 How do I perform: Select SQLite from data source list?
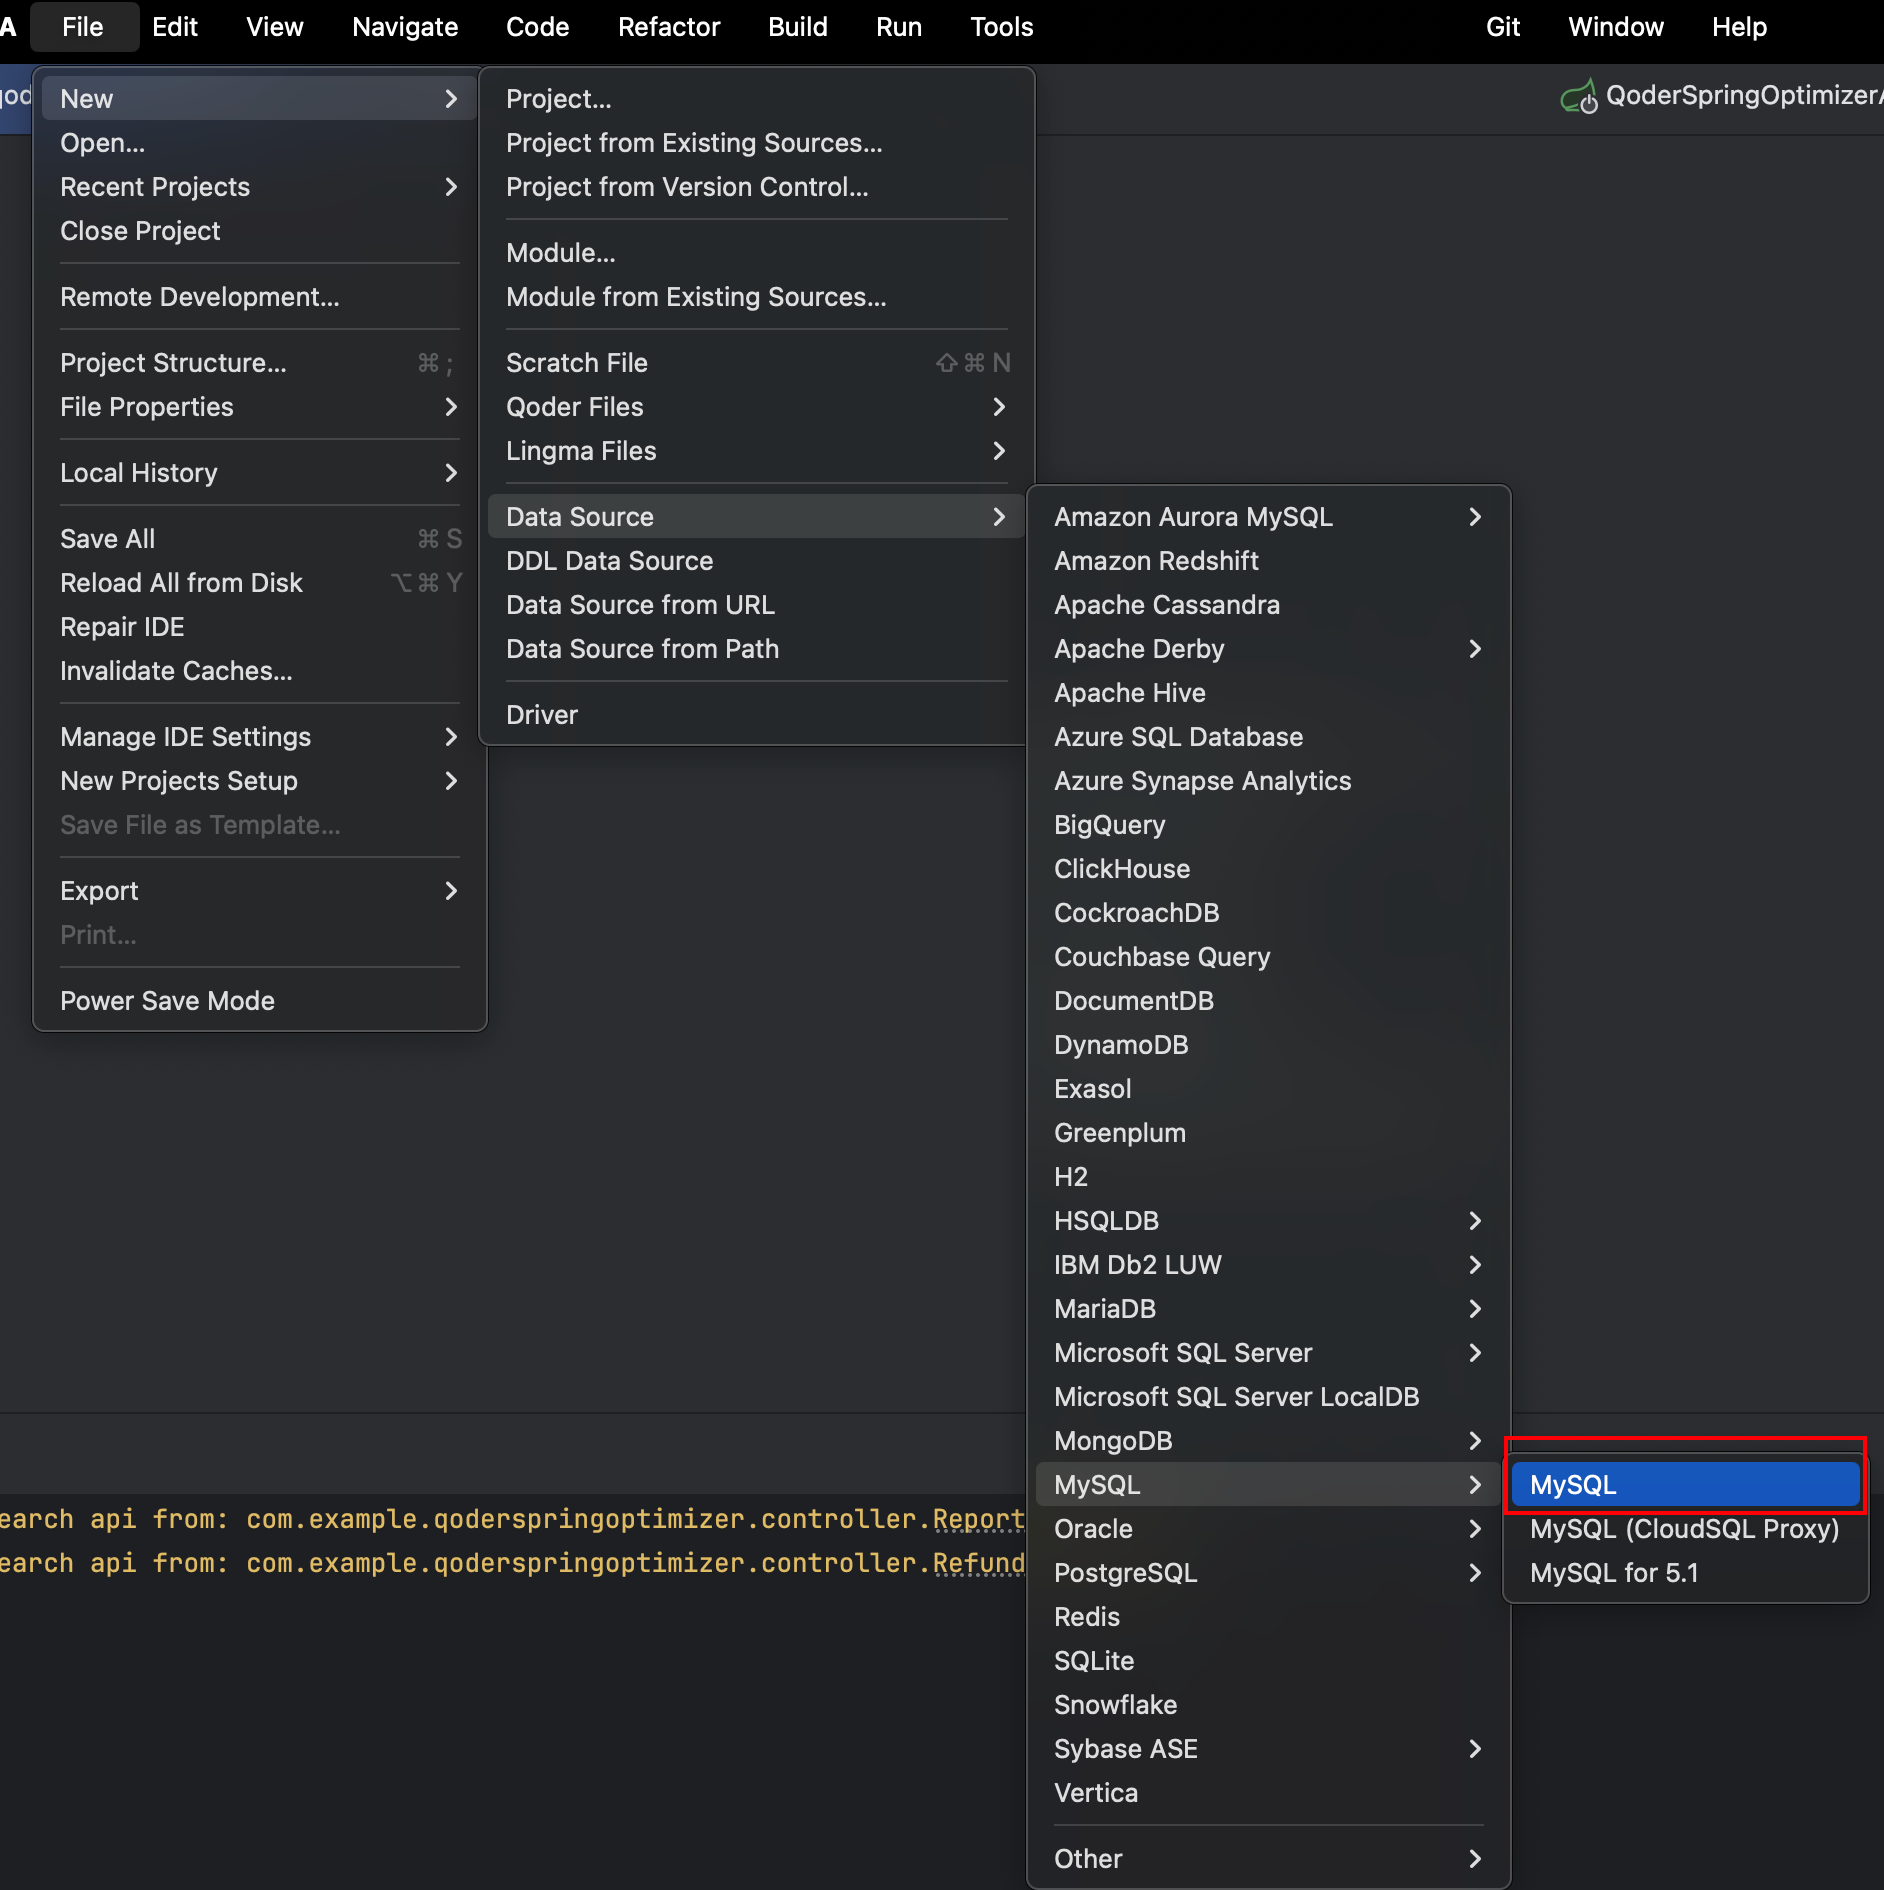[x=1094, y=1661]
